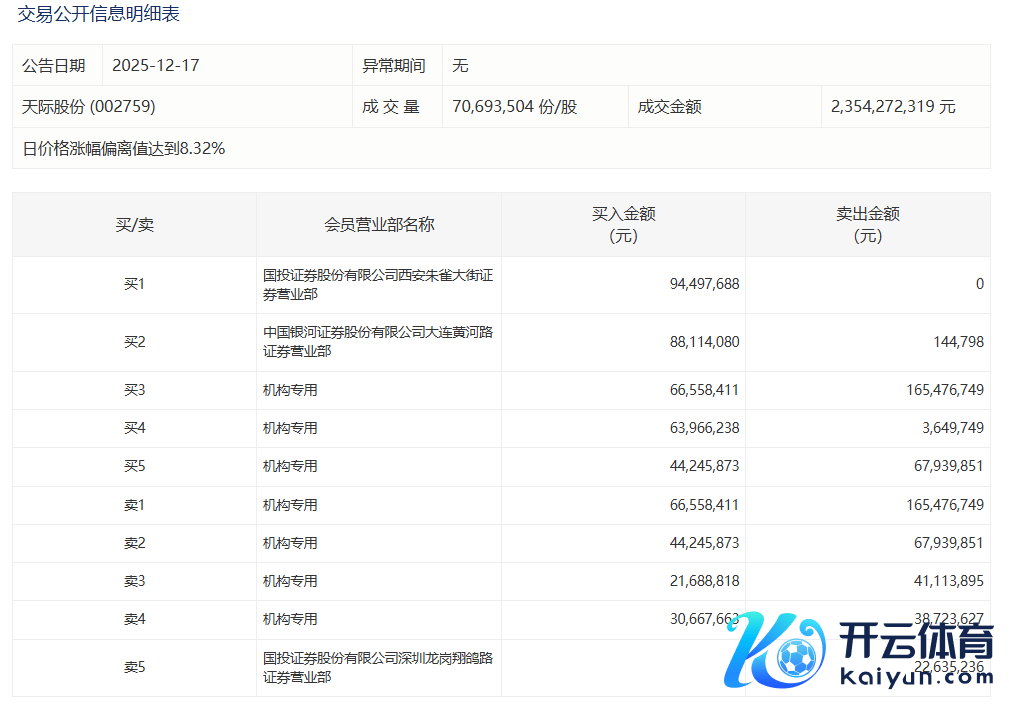Select the 卖3 row label

(x=134, y=581)
